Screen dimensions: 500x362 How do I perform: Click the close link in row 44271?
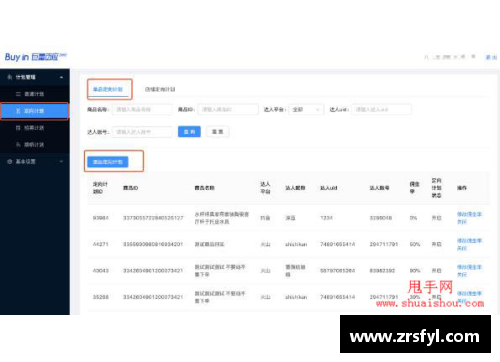[462, 248]
